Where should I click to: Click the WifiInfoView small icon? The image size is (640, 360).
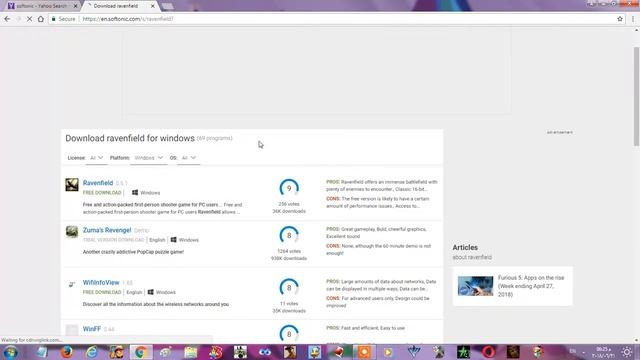72,284
